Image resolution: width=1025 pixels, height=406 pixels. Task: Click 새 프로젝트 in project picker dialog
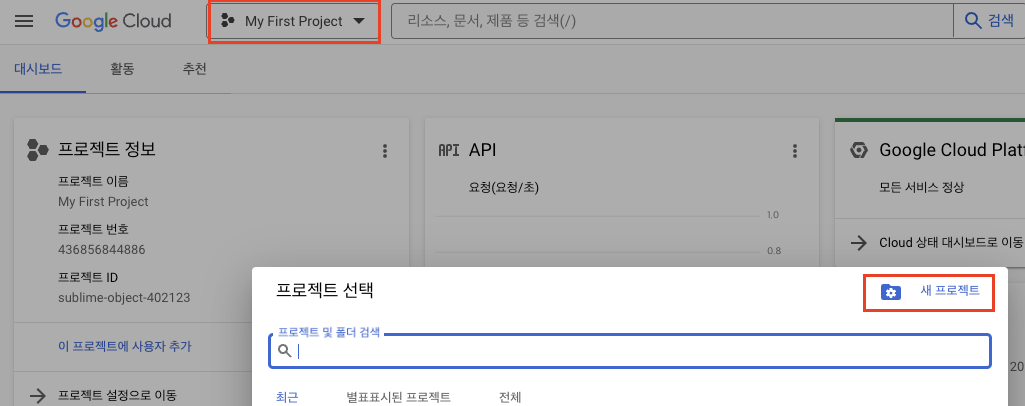pos(950,291)
